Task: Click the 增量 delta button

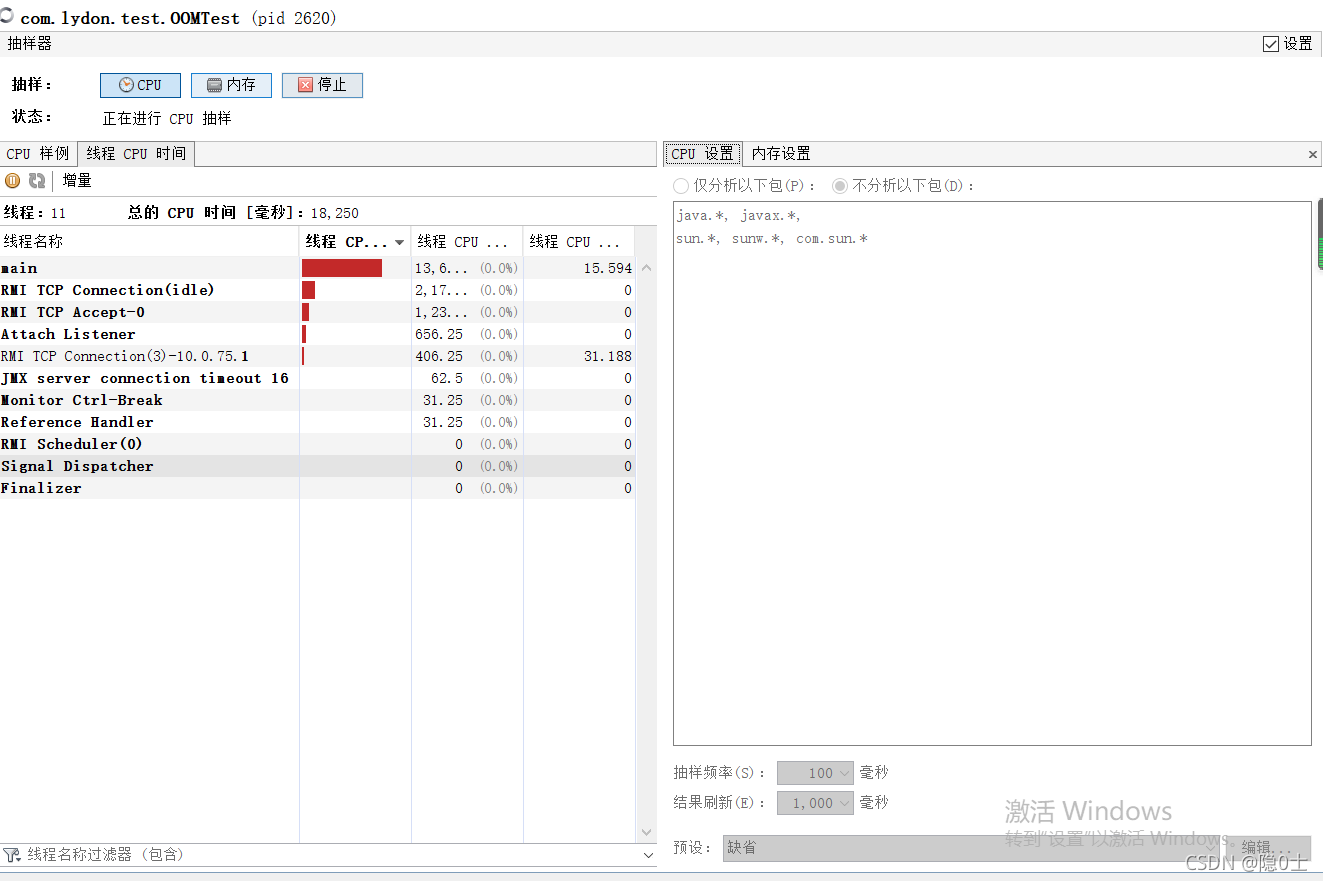Action: [x=77, y=181]
